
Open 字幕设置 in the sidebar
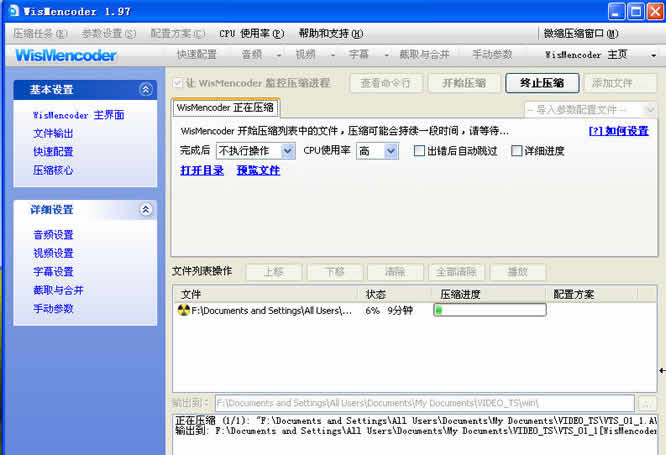click(x=53, y=271)
